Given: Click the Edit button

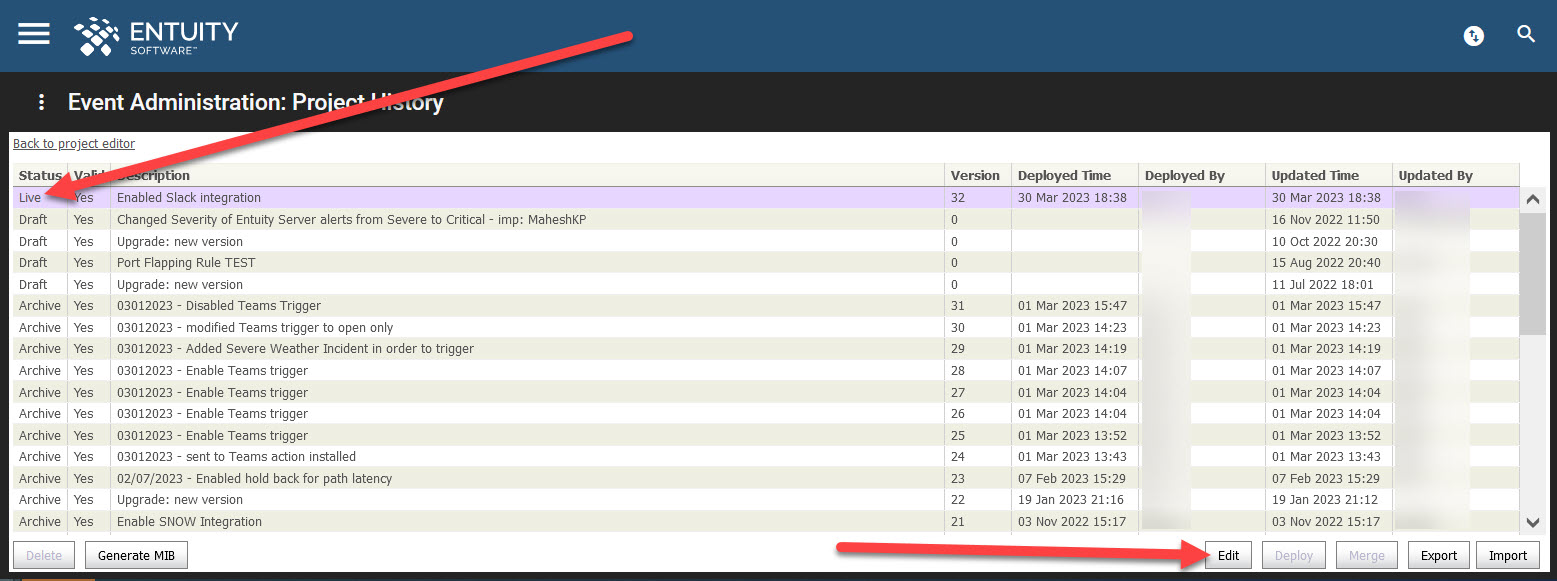Looking at the screenshot, I should 1229,556.
